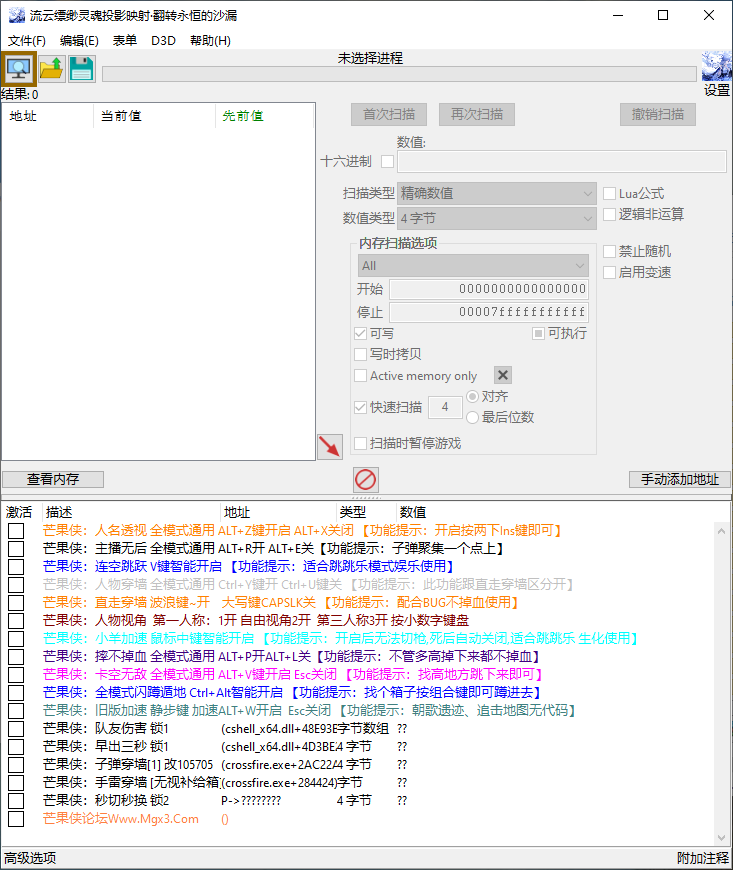Open the 帮助(H) menu
This screenshot has width=733, height=870.
[x=210, y=41]
